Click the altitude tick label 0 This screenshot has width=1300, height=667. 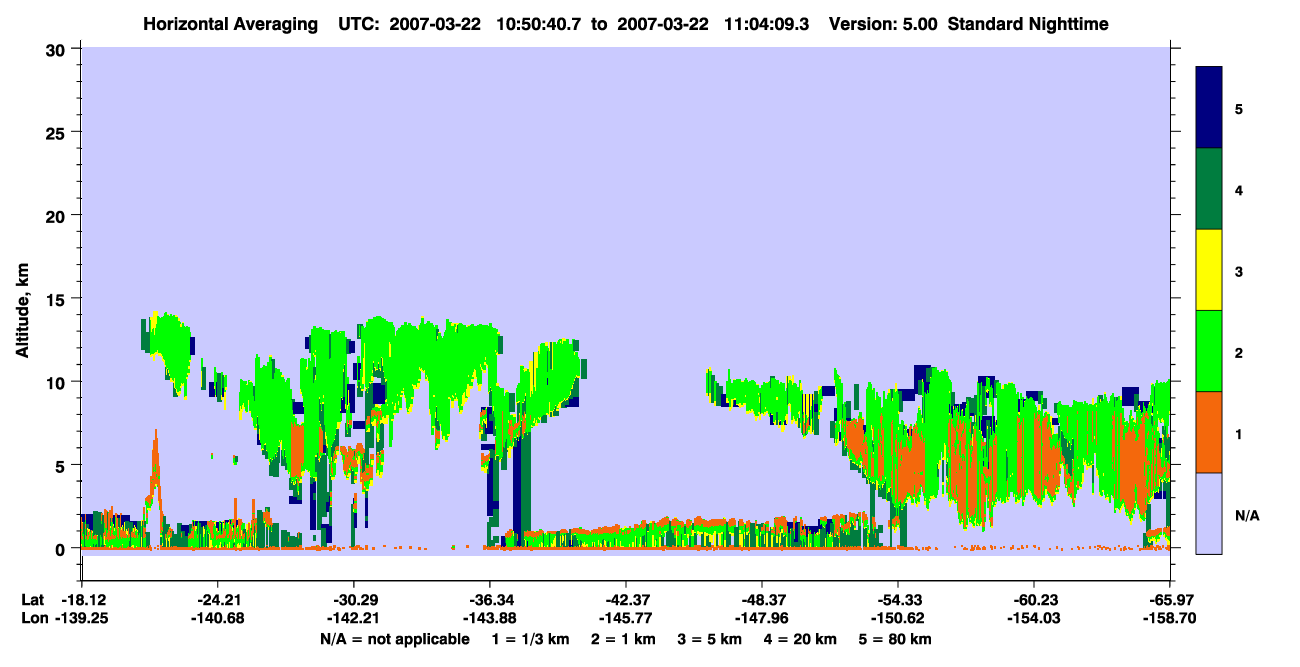click(63, 548)
